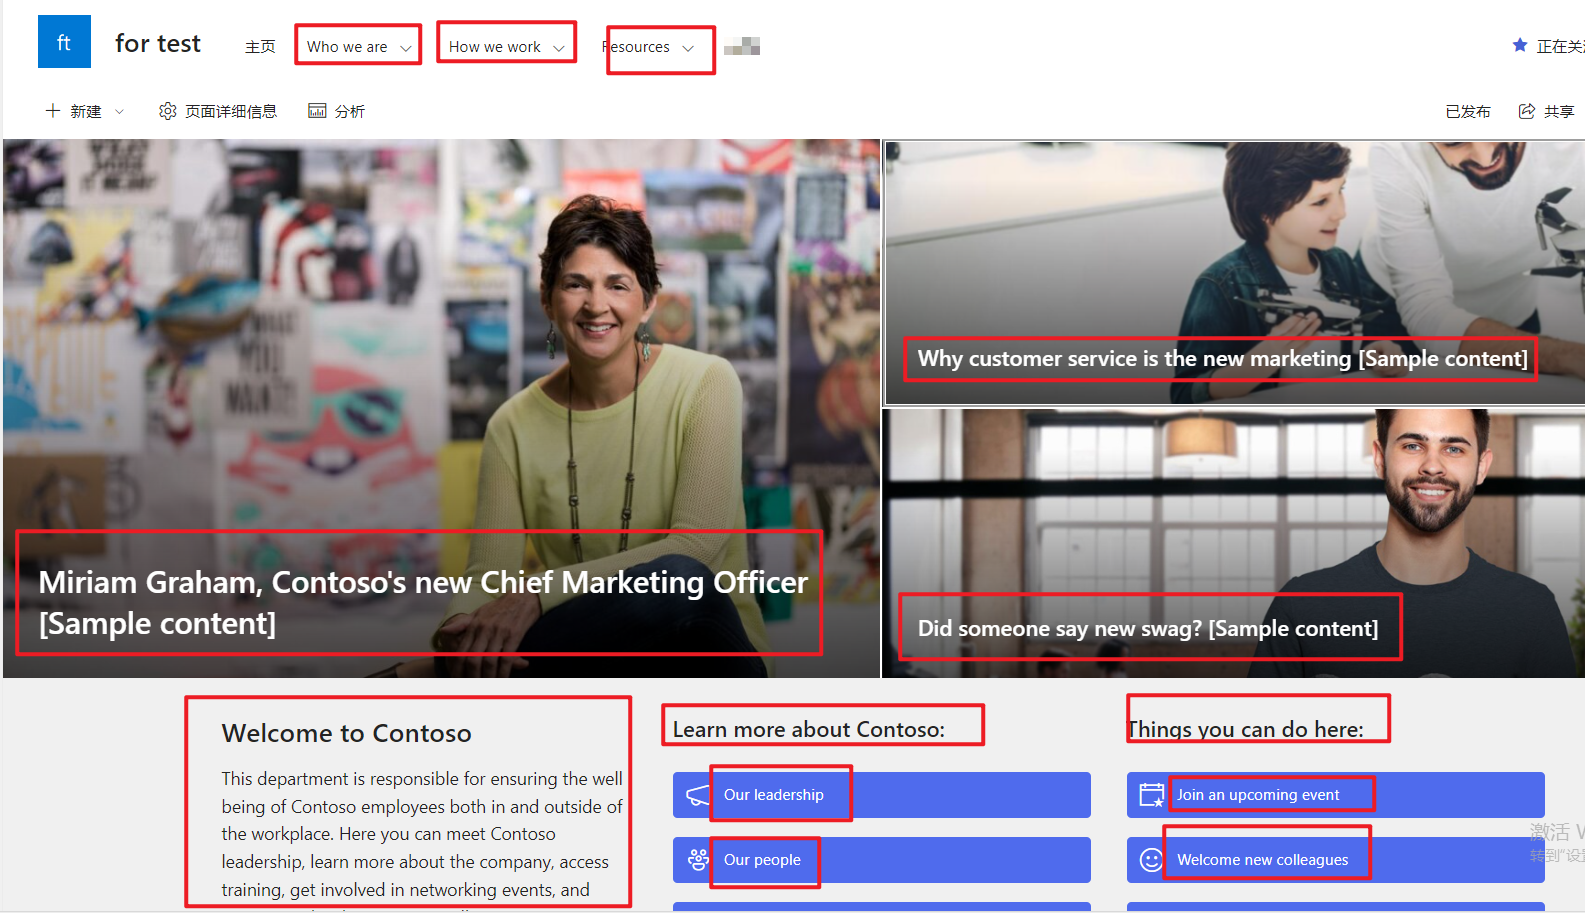Viewport: 1585px width, 913px height.
Task: Click the star following icon
Action: [x=1520, y=45]
